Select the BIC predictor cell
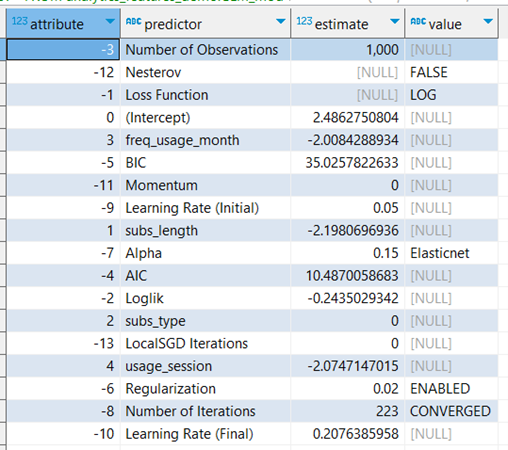This screenshot has width=508, height=450. (x=205, y=163)
